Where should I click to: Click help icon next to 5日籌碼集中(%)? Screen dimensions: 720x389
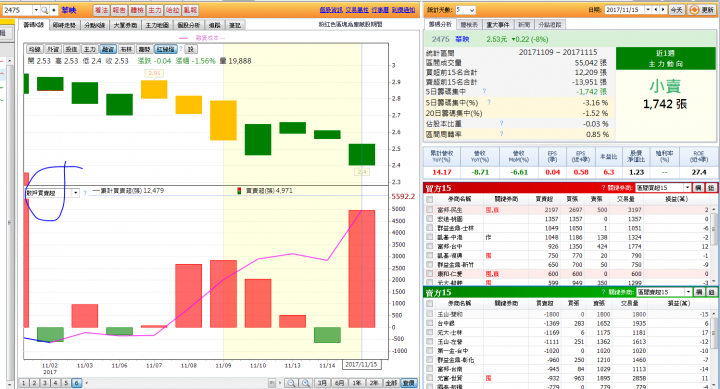(x=489, y=102)
